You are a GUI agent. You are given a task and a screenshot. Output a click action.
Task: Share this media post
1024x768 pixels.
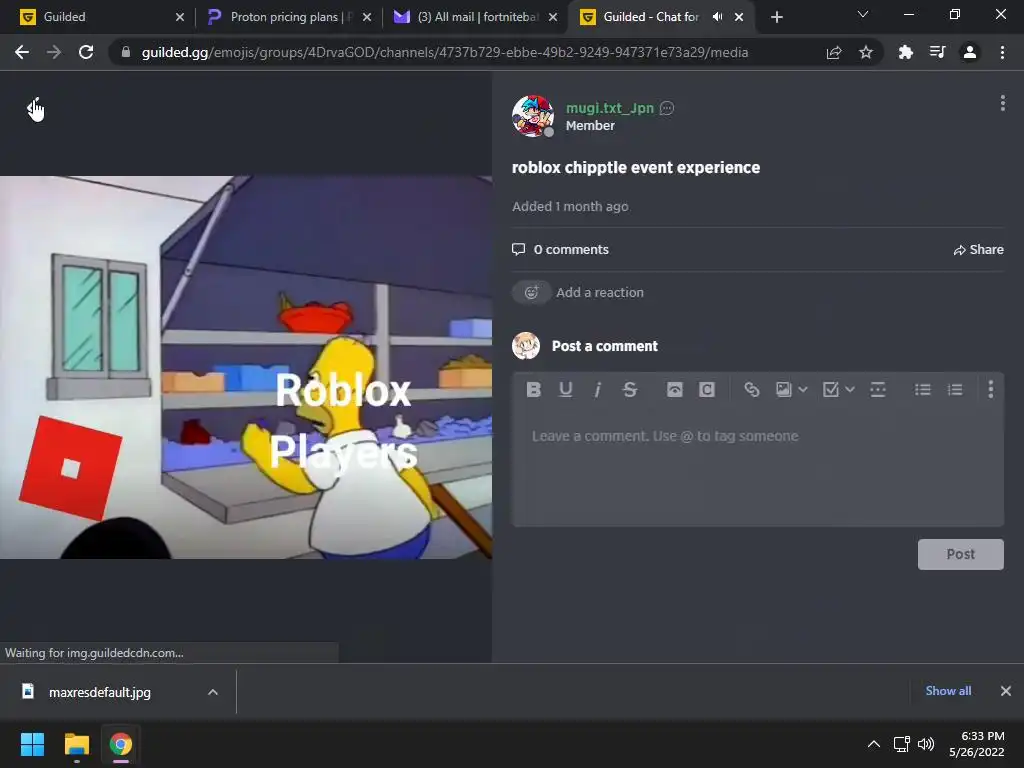(x=978, y=249)
